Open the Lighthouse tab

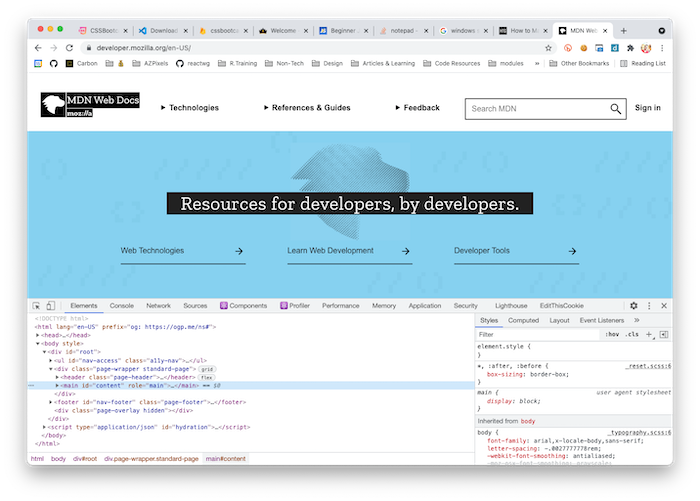click(511, 306)
